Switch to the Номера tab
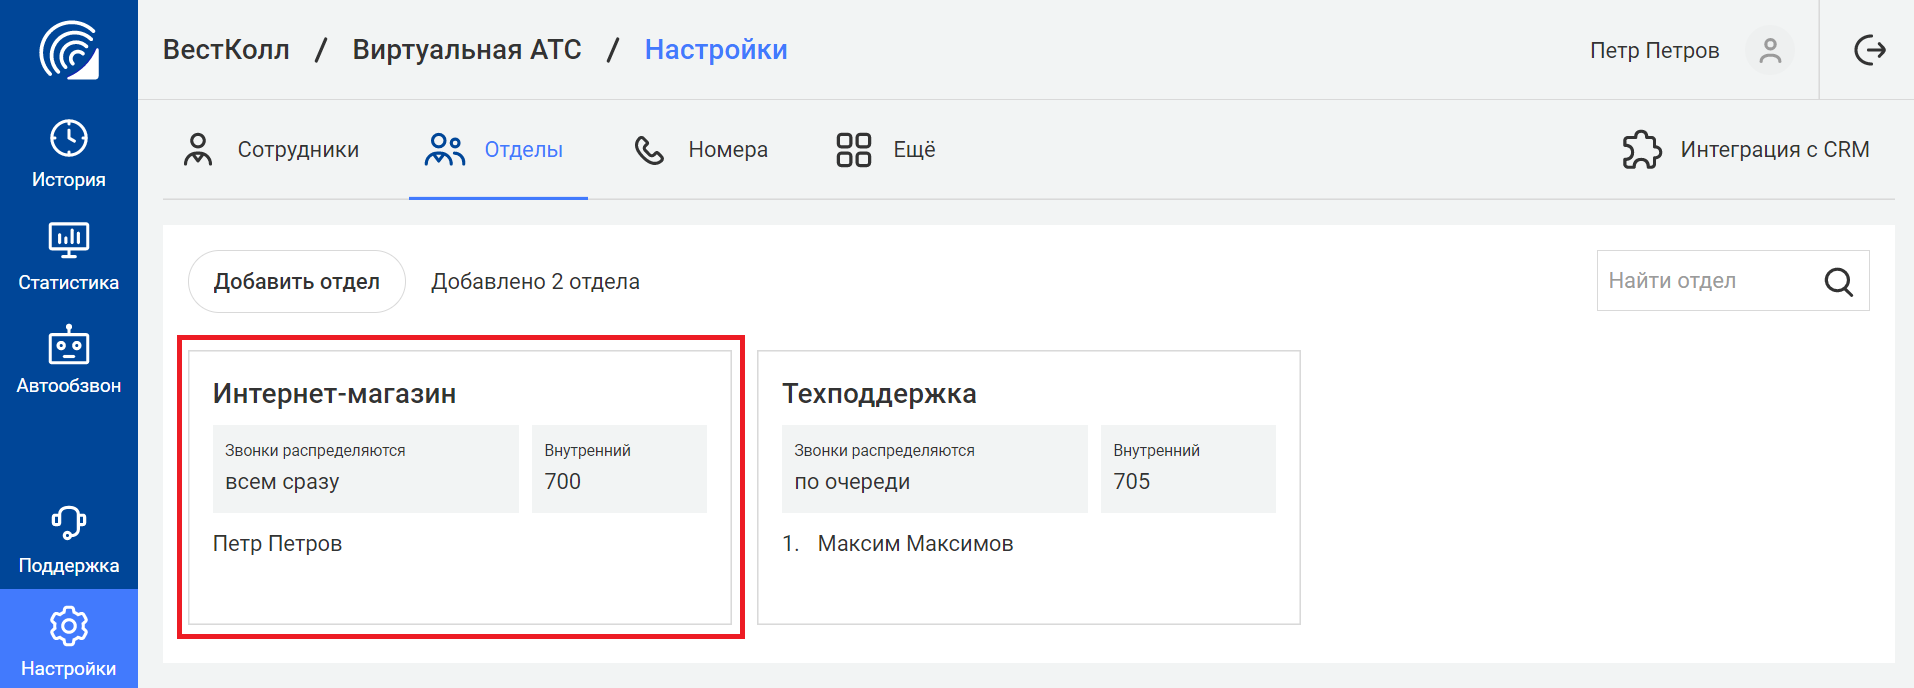The image size is (1914, 688). 728,150
